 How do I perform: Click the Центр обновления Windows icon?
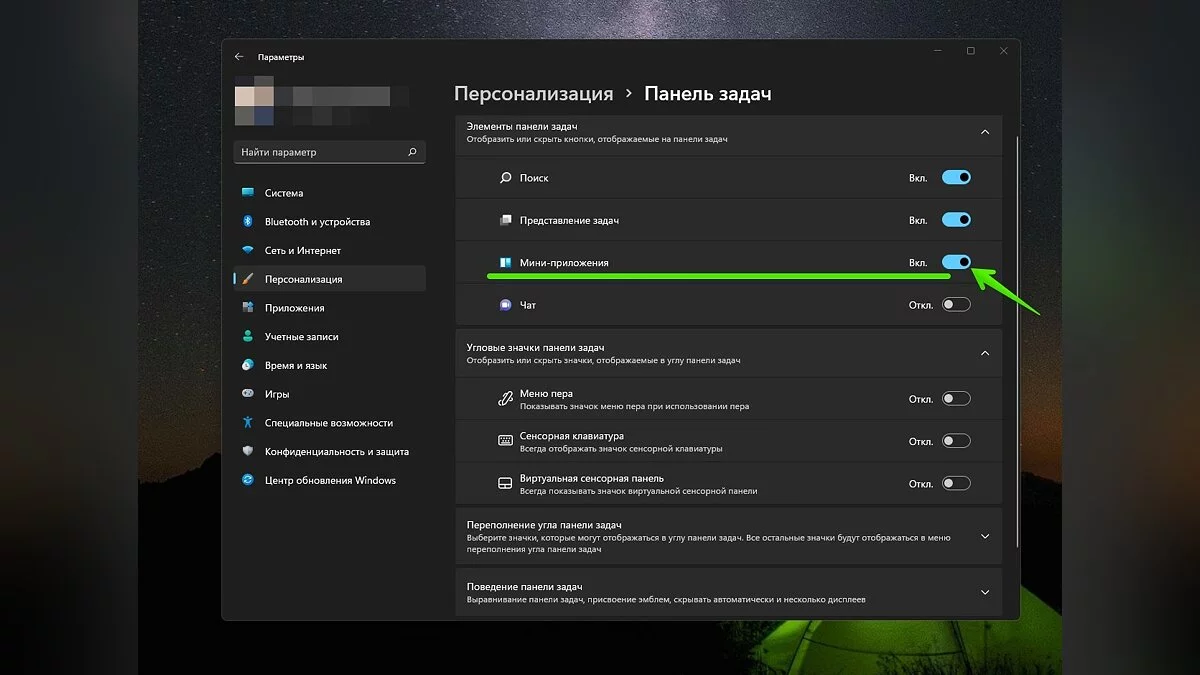pyautogui.click(x=247, y=480)
